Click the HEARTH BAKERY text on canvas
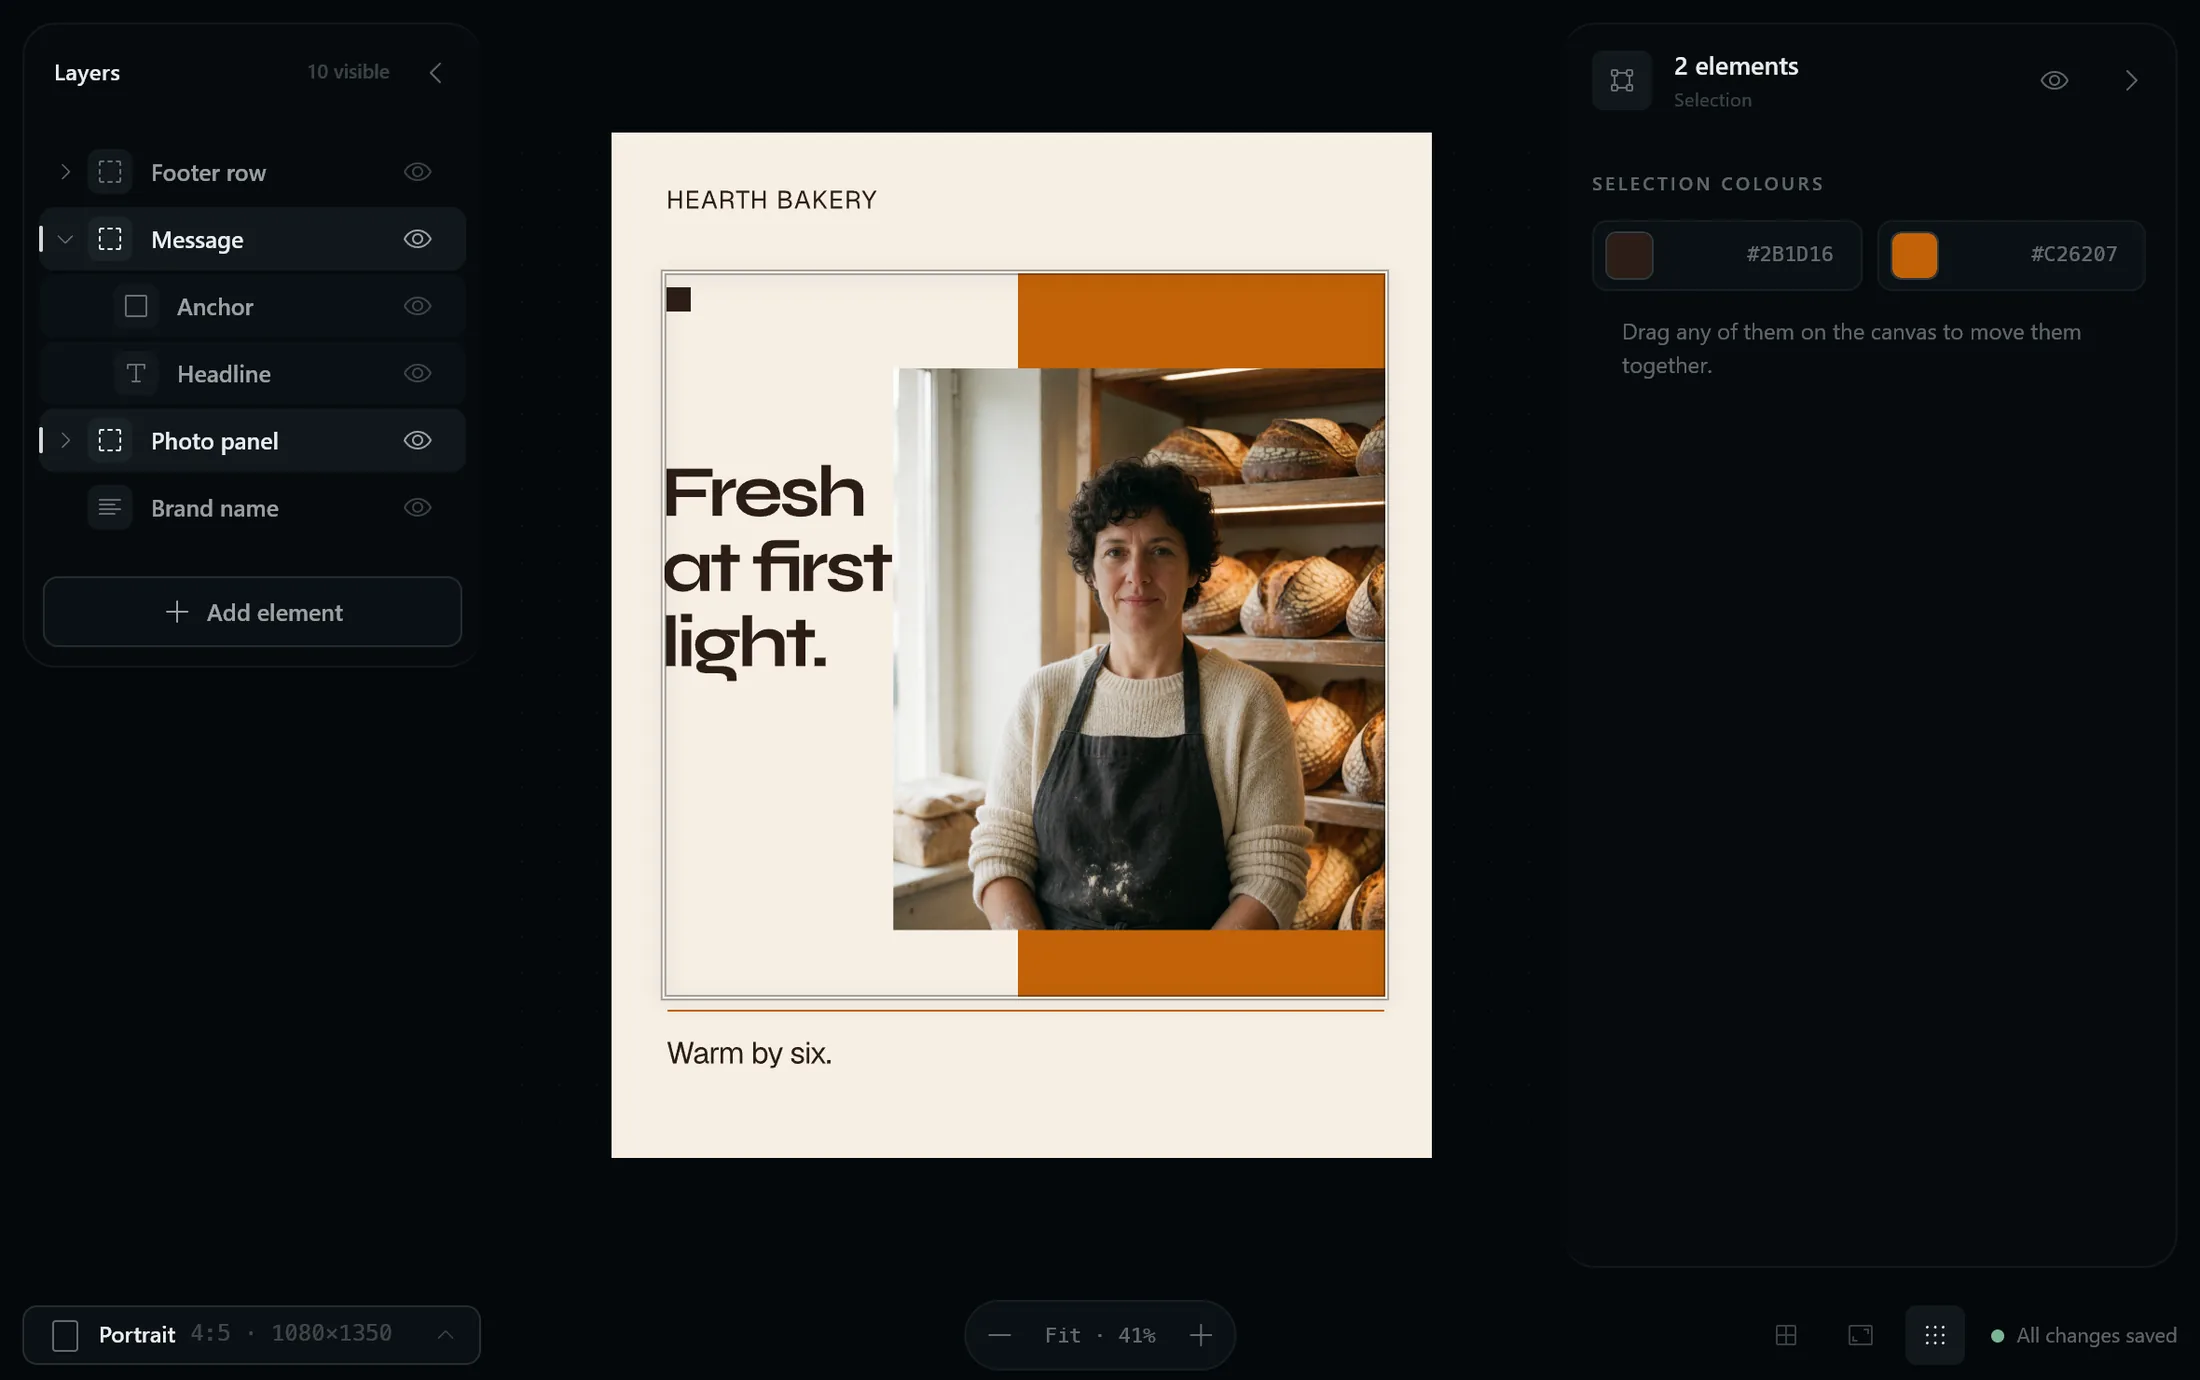Screen dimensions: 2200x1380 coord(771,200)
